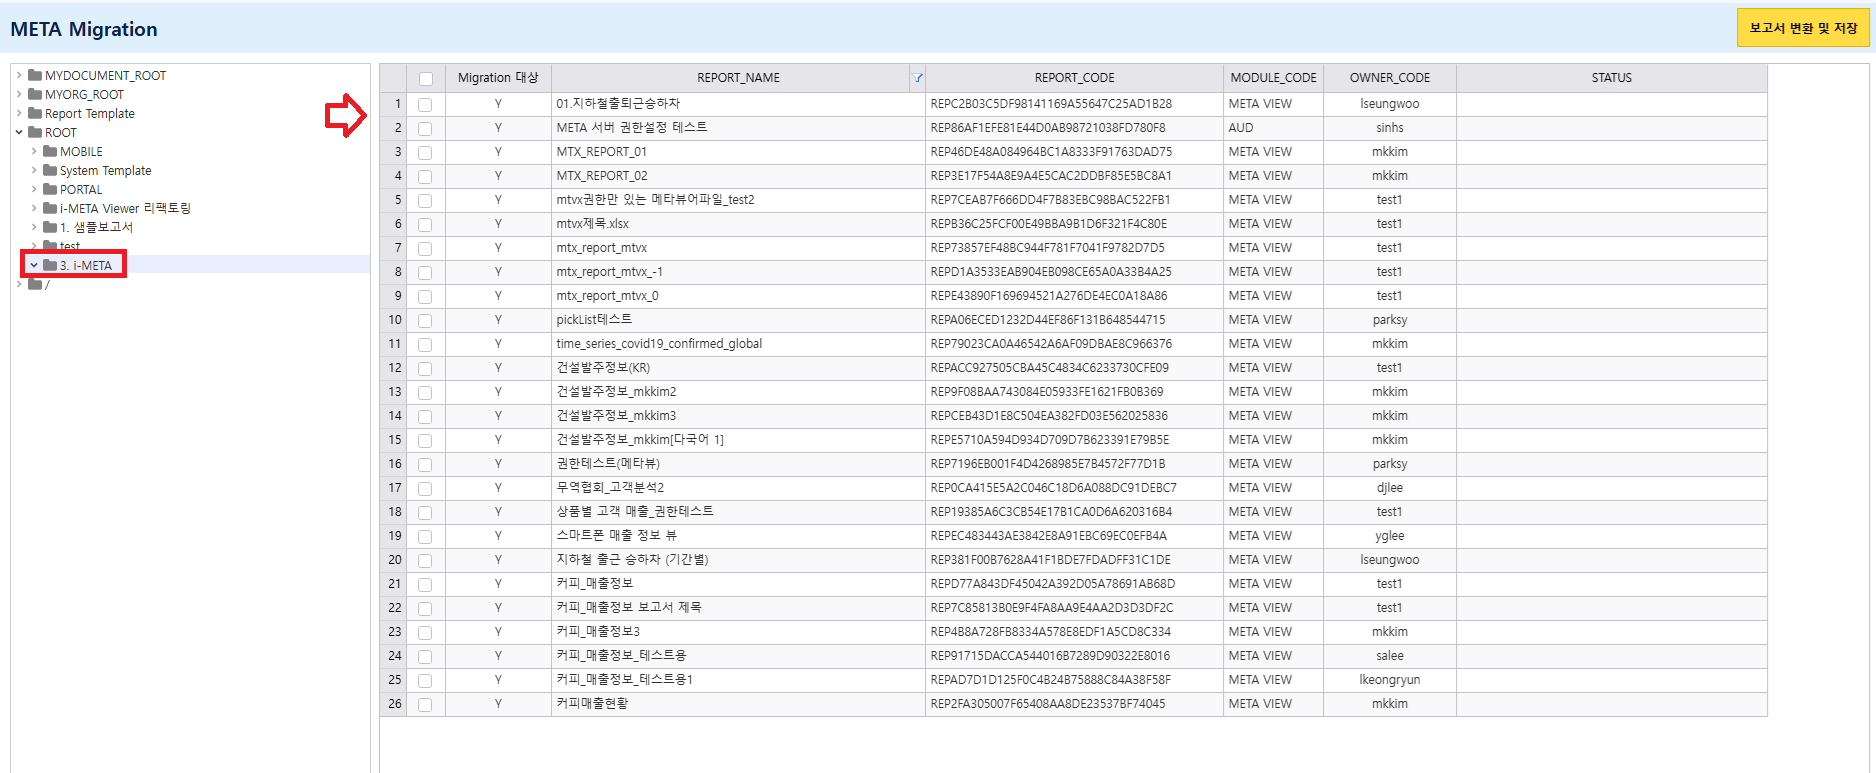This screenshot has height=773, width=1876.
Task: Collapse the 3. i-META tree node
Action: [x=34, y=265]
